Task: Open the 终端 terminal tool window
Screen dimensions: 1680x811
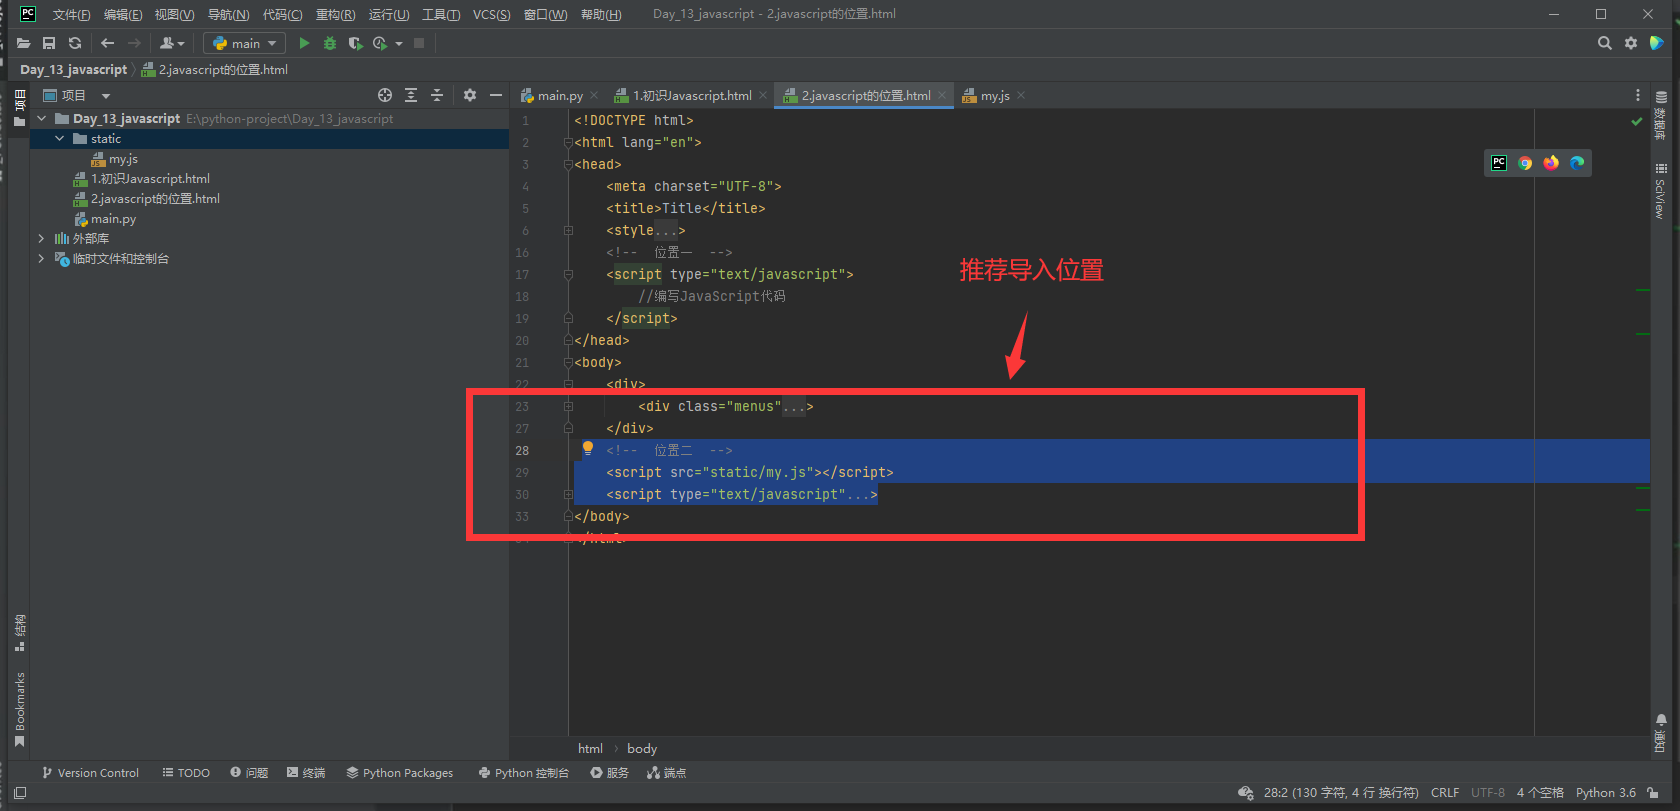Action: pyautogui.click(x=306, y=773)
